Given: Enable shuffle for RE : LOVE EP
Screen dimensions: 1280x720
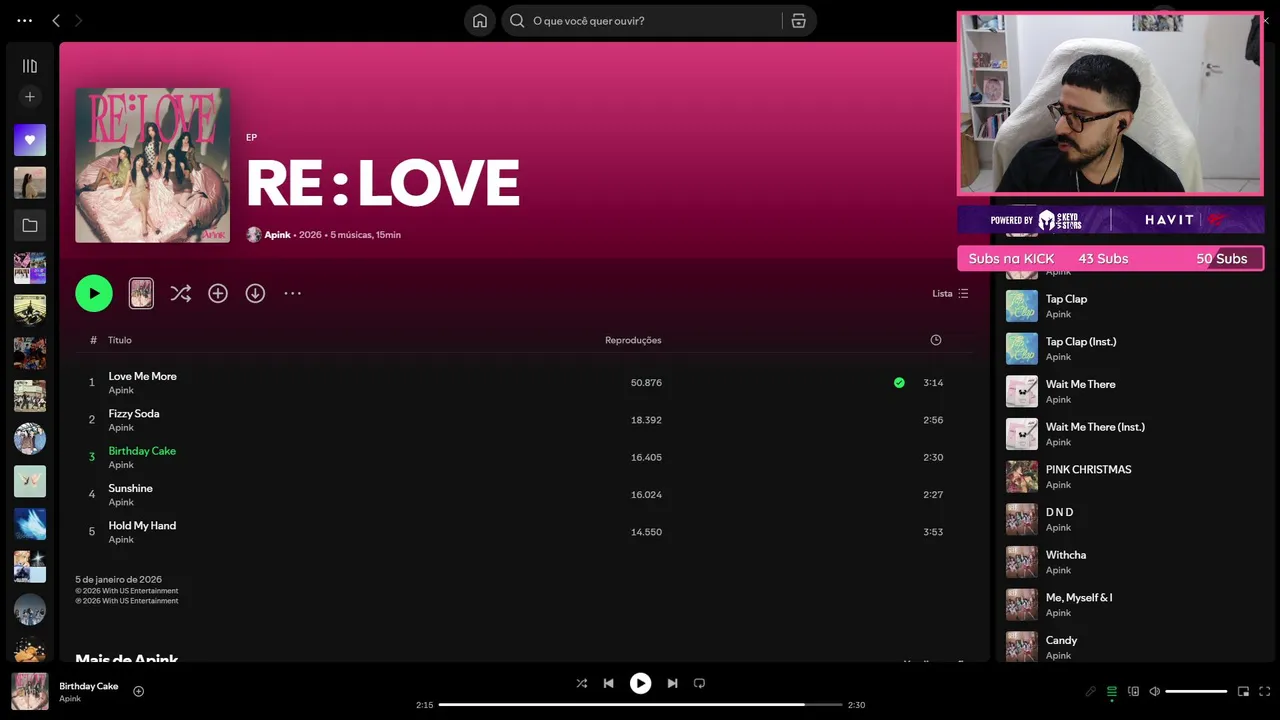Looking at the screenshot, I should click(x=180, y=293).
